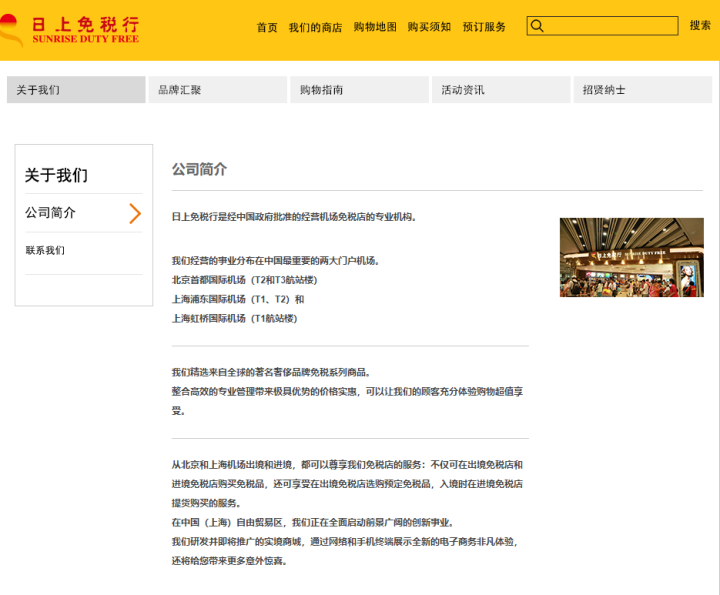Select the 活动资讯 tab
The width and height of the screenshot is (720, 595).
(500, 90)
